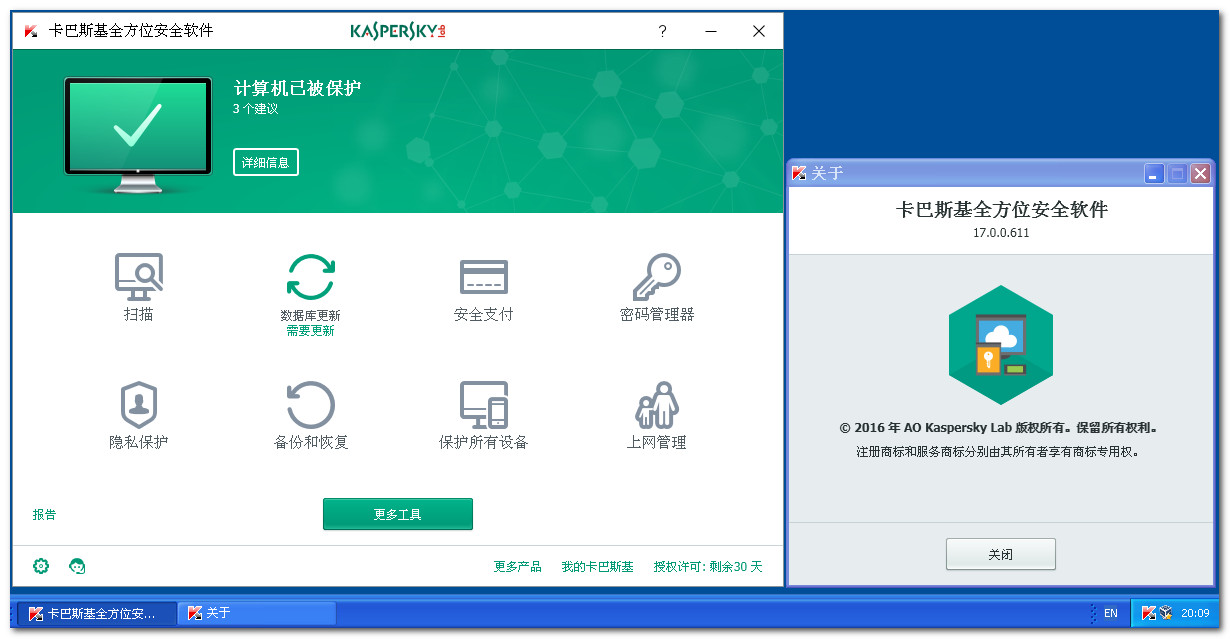The image size is (1230, 639).
Task: Open Safe Money (安全支付) card icon
Action: click(483, 277)
